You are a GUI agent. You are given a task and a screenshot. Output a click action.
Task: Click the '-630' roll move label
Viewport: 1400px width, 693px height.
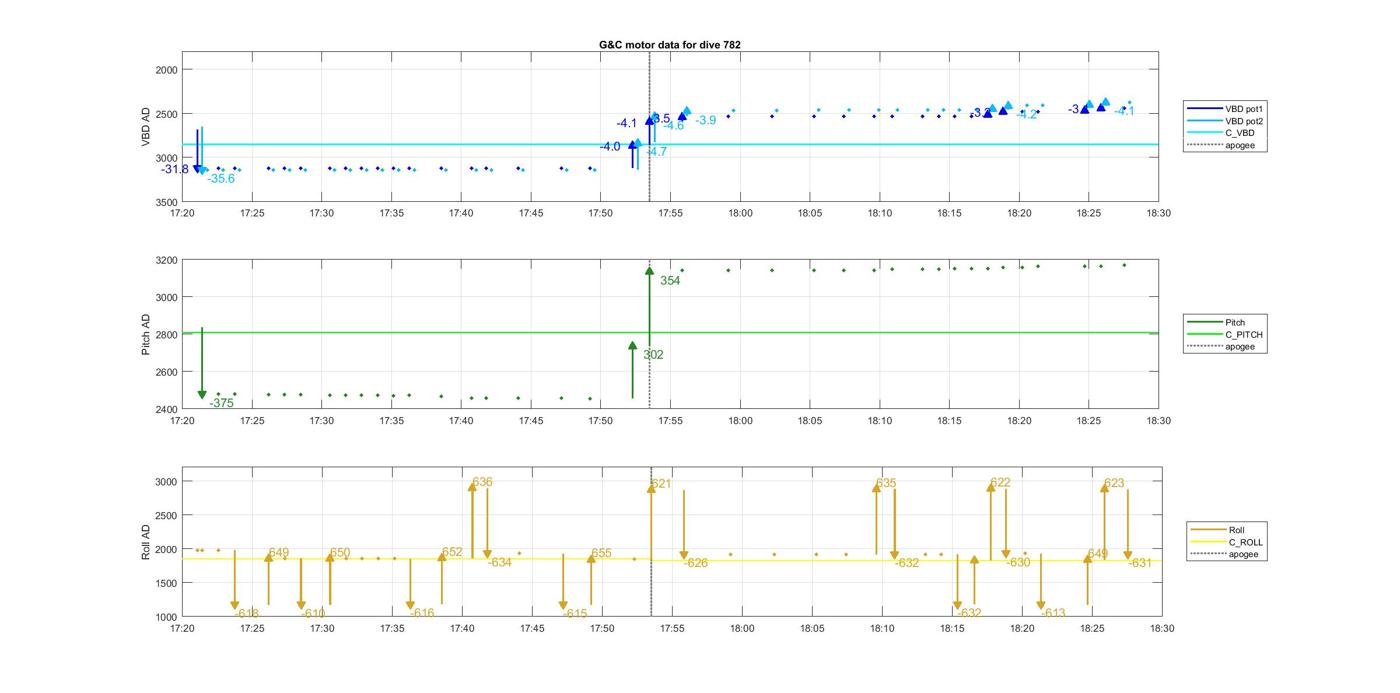[x=1018, y=563]
